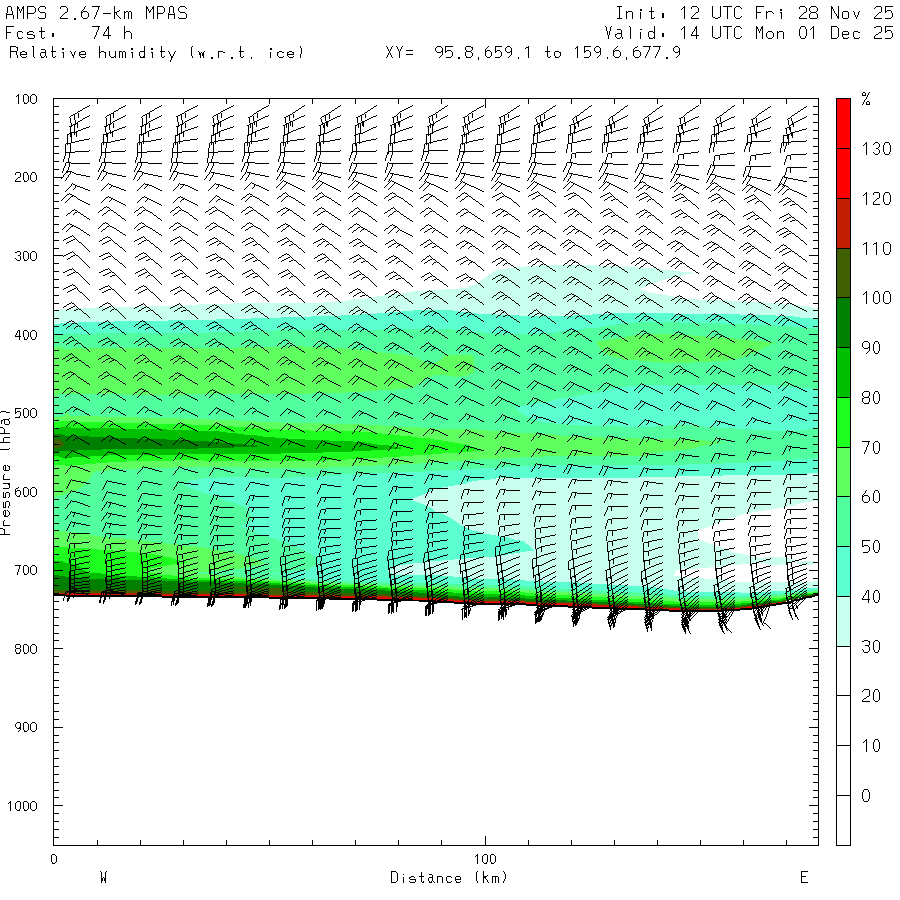
Task: Click the 100 colorbar value label
Action: 876,298
